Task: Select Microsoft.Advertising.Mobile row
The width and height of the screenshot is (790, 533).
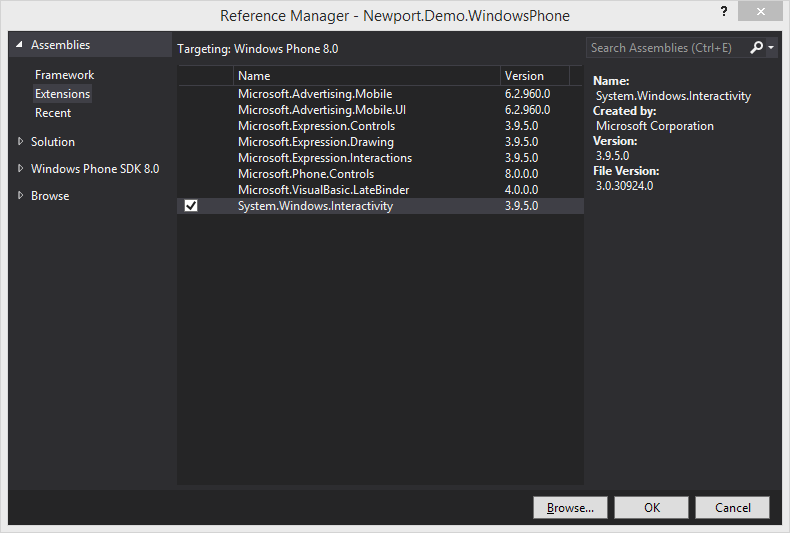Action: (380, 94)
